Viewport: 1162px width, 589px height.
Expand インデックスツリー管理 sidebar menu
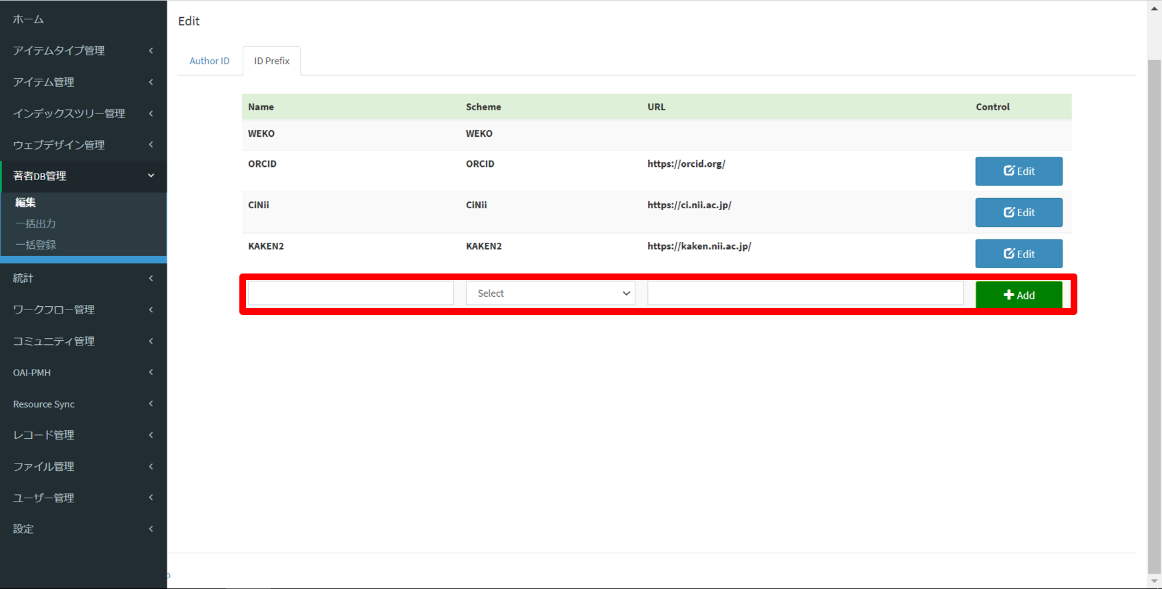pos(69,113)
